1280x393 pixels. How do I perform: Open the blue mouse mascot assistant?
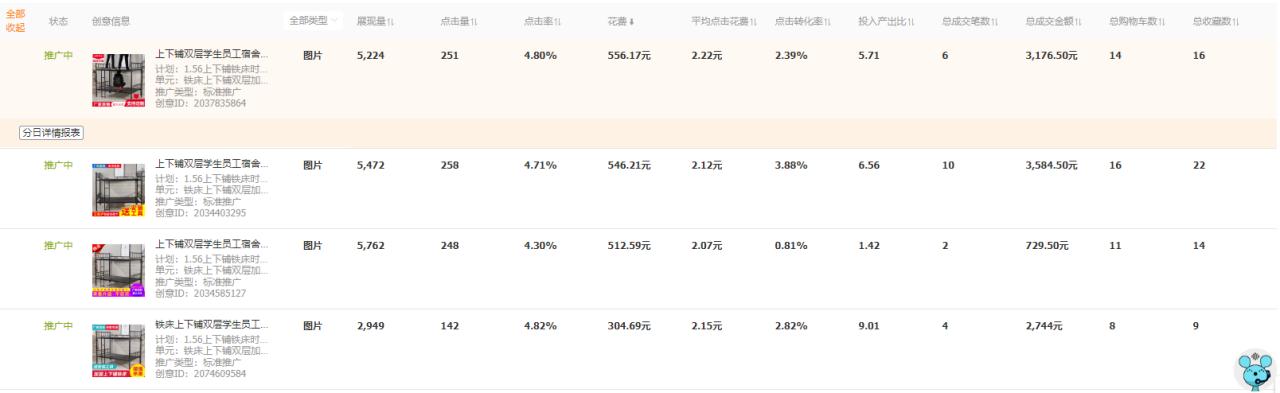tap(1257, 371)
